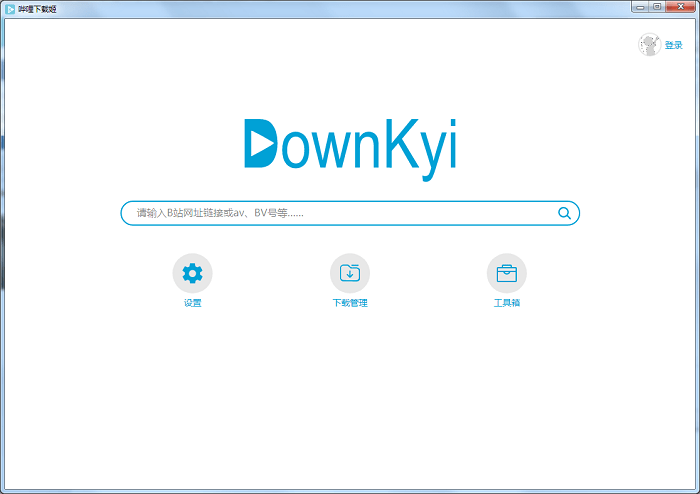Open the toolbox icon
This screenshot has width=700, height=494.
tap(507, 273)
